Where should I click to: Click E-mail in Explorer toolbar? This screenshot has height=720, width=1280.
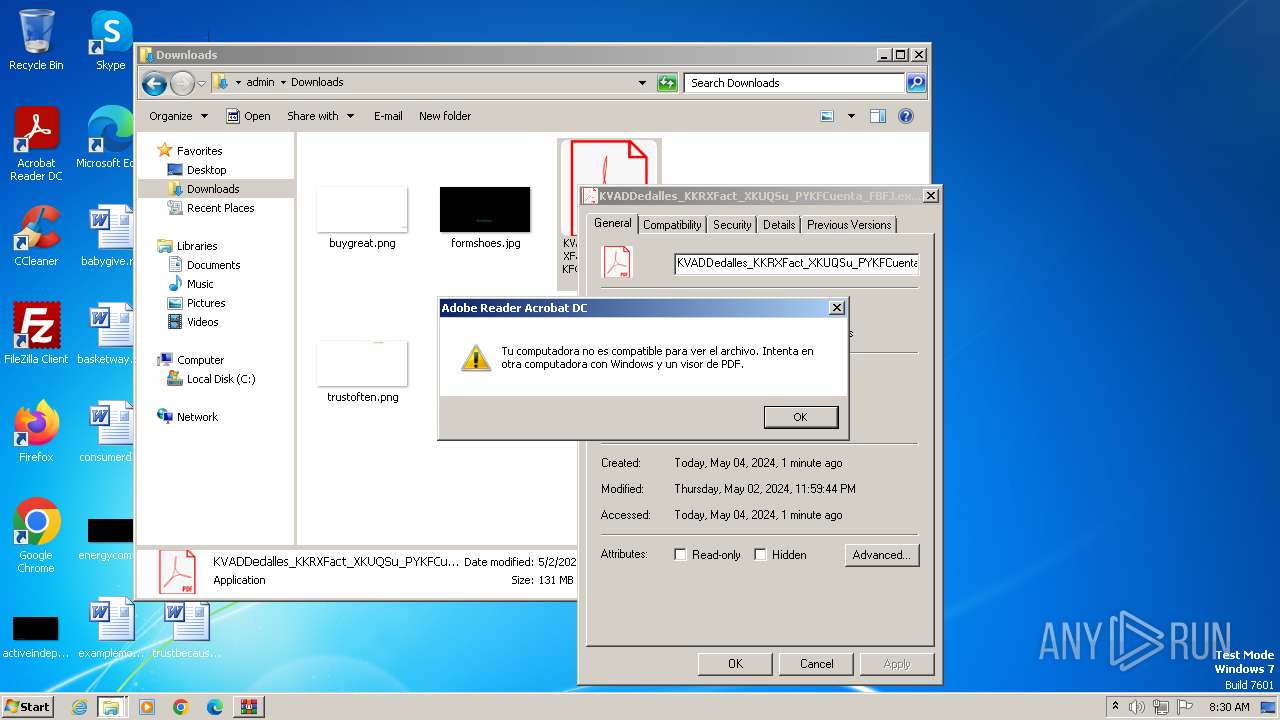388,116
